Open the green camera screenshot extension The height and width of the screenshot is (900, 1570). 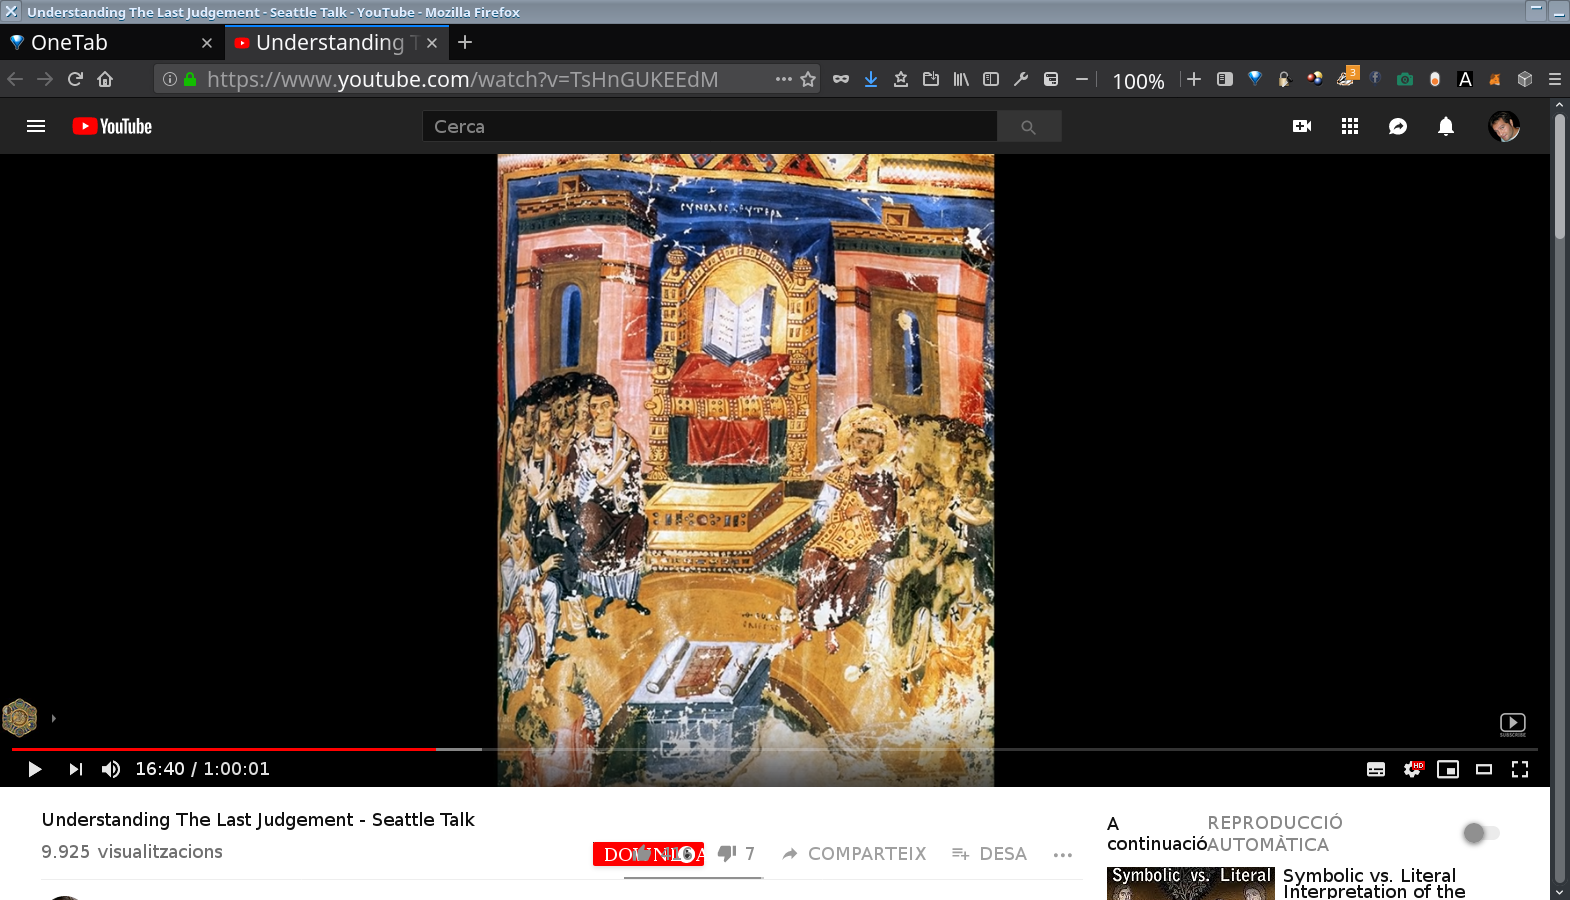pyautogui.click(x=1405, y=79)
